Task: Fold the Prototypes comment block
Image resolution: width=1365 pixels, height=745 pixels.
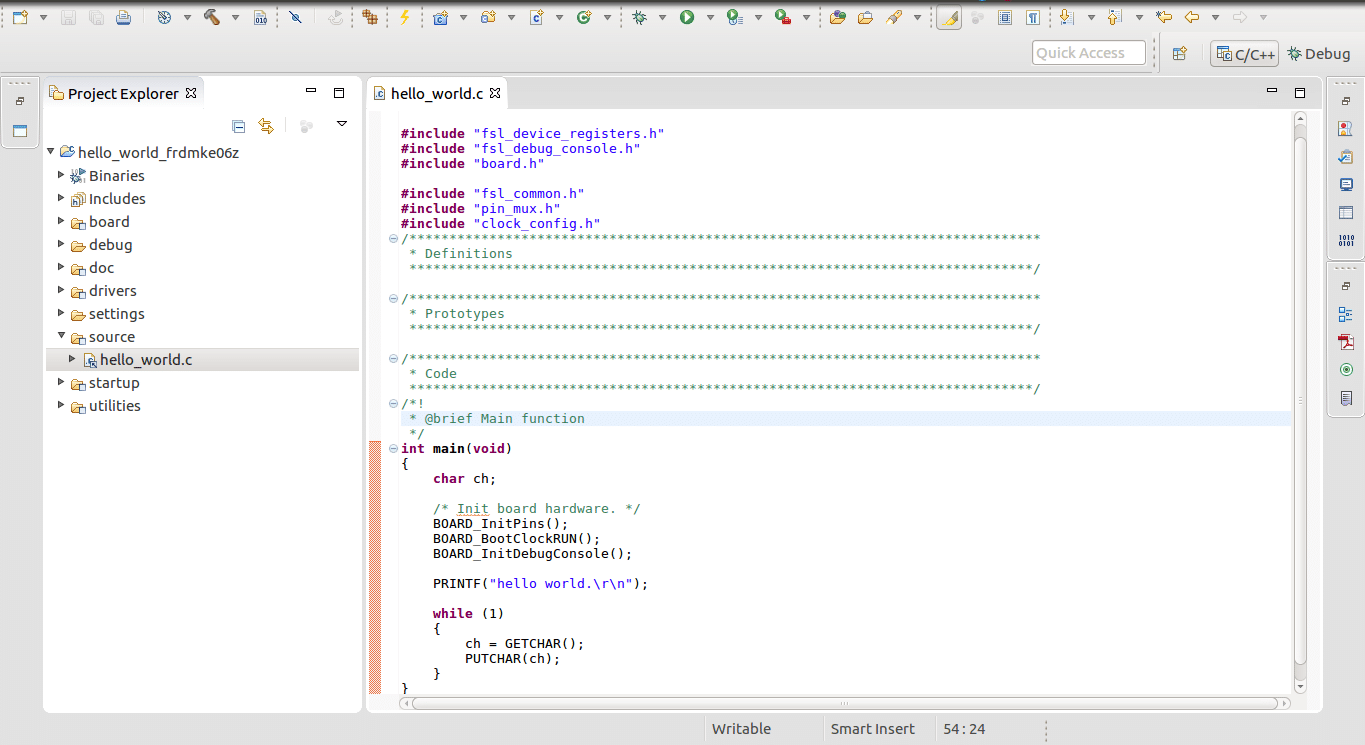Action: point(393,299)
